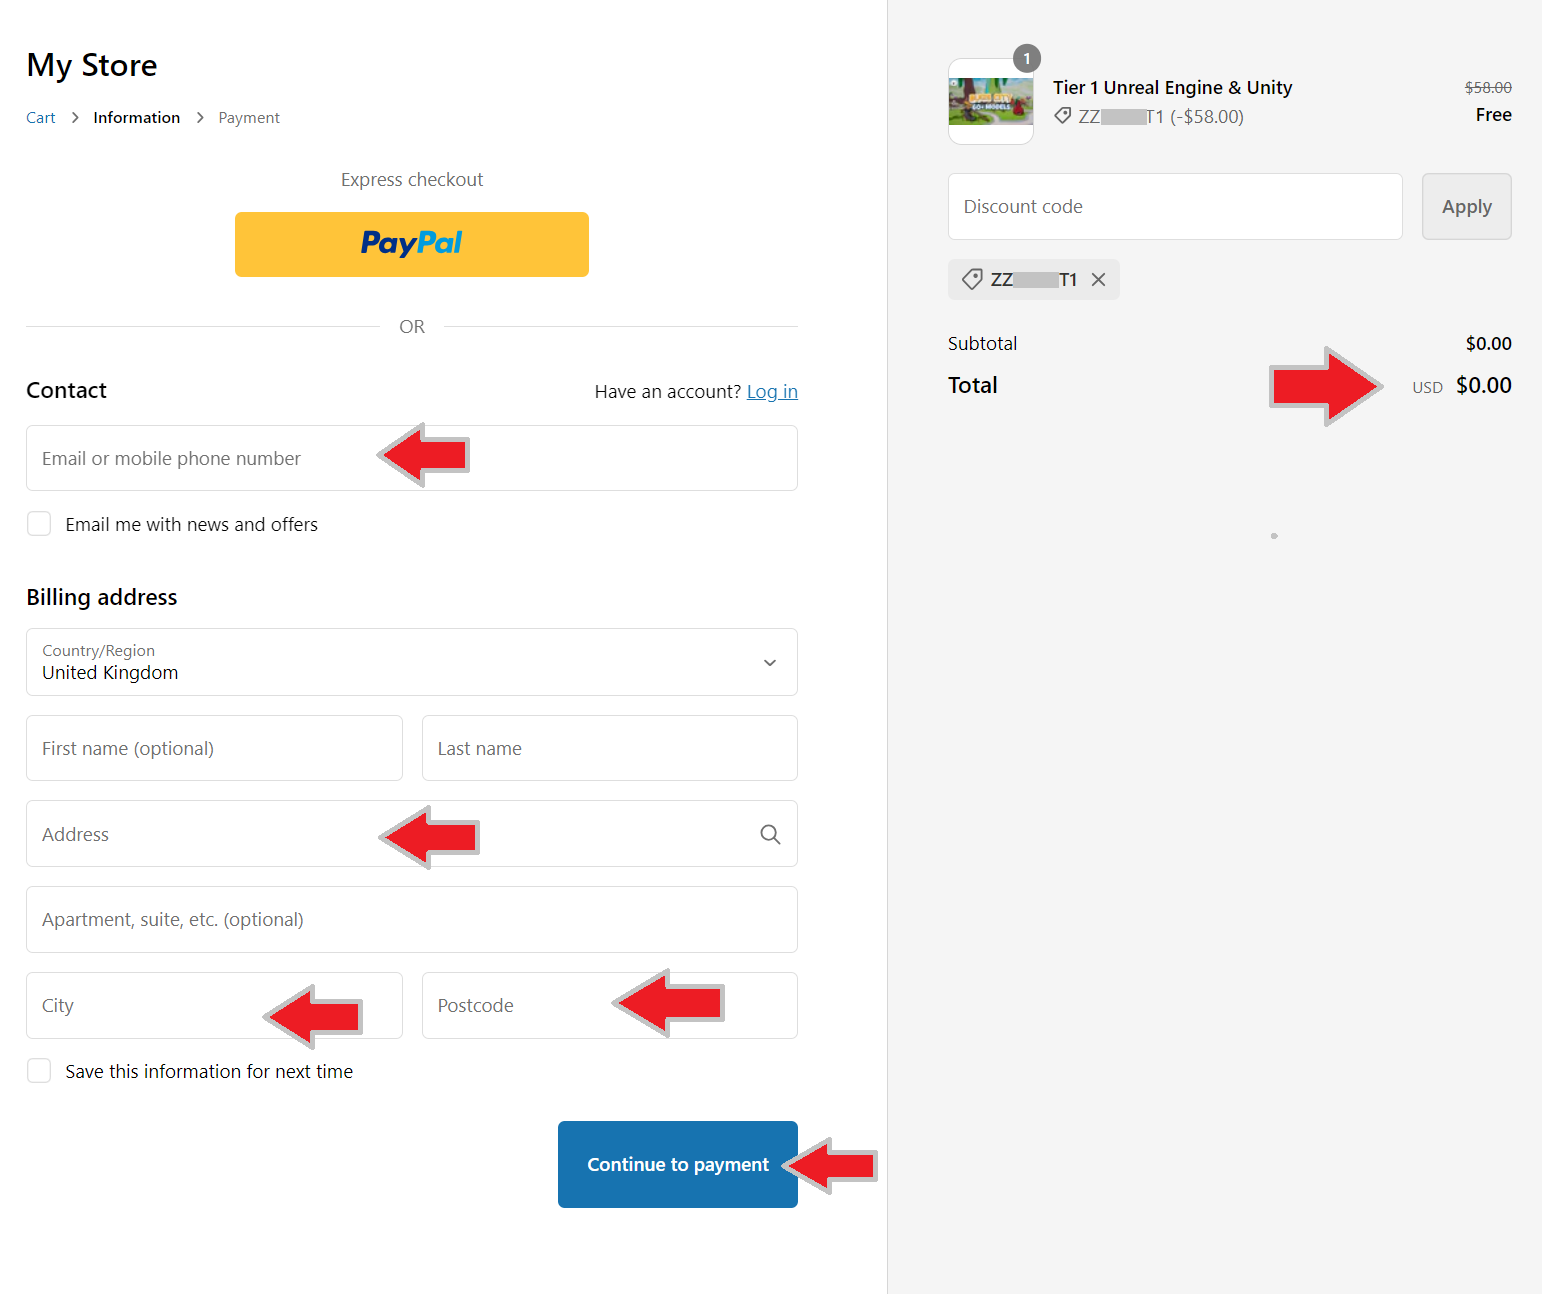Go to Cart in the breadcrumb

[x=41, y=118]
